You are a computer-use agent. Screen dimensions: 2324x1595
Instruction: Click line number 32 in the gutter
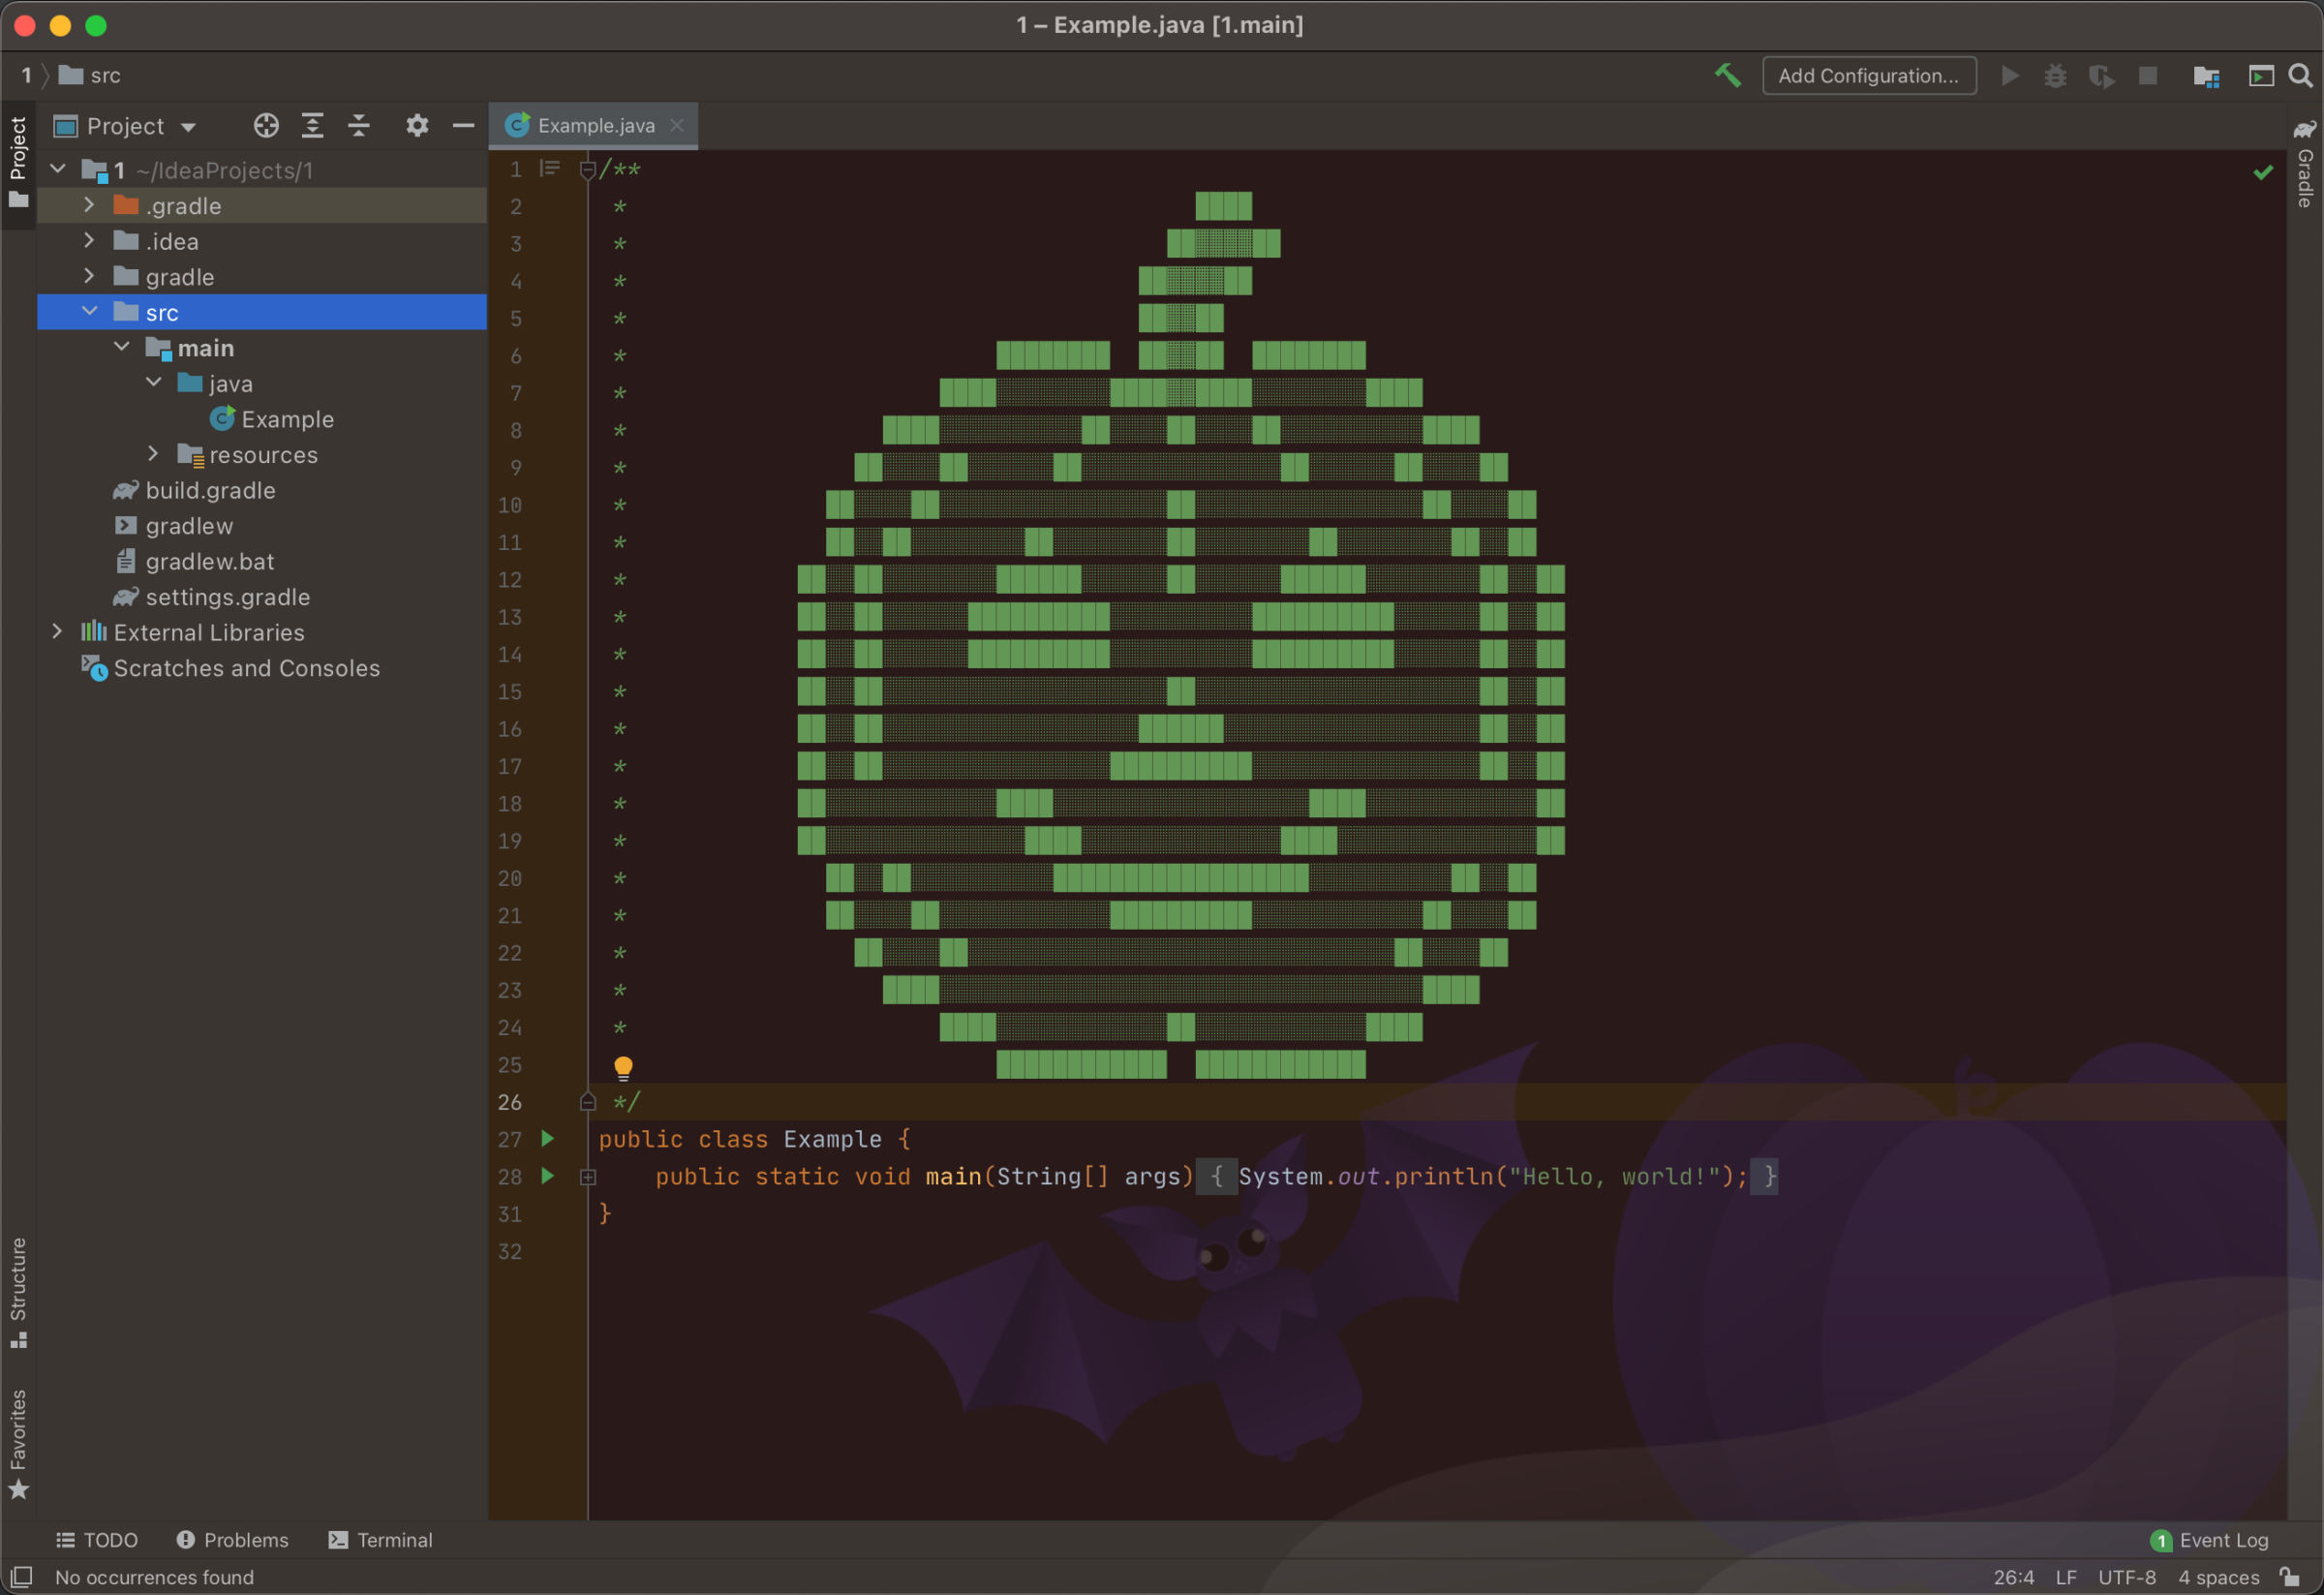point(510,1251)
